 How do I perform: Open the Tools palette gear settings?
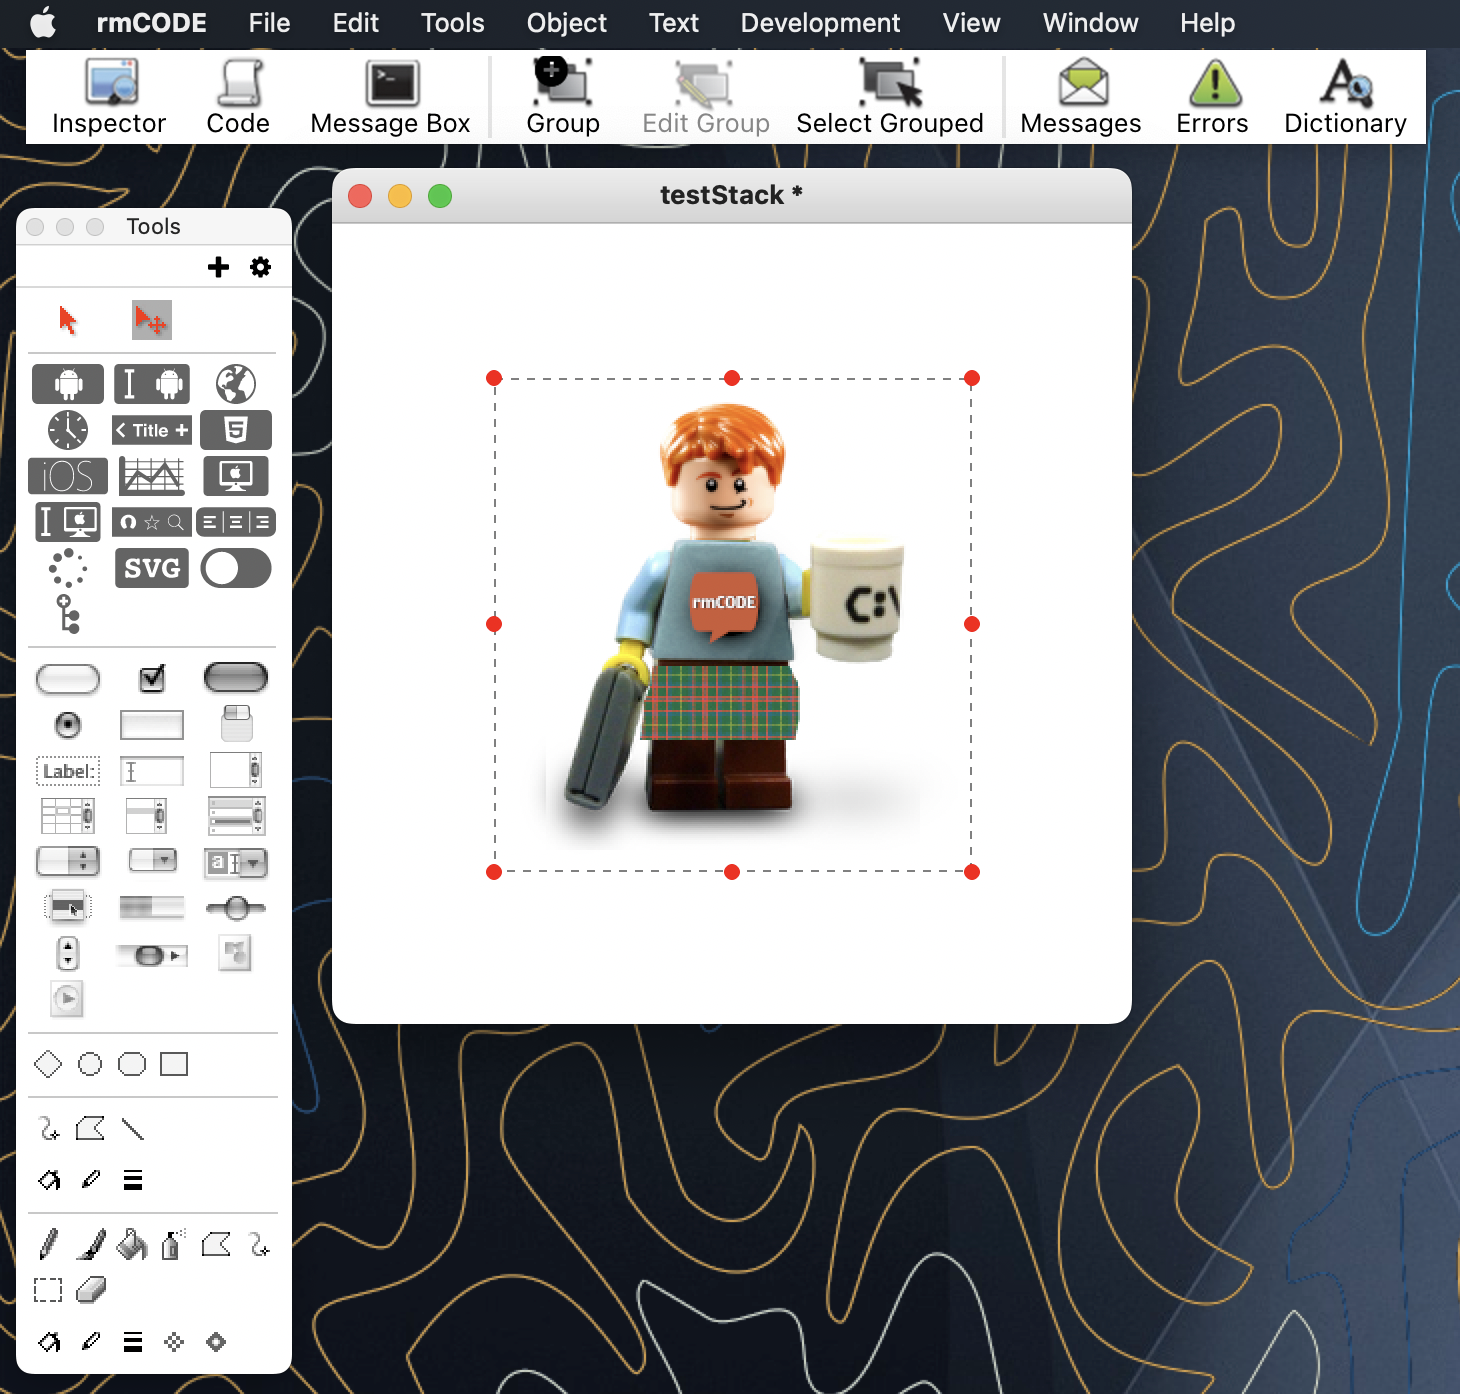click(x=260, y=267)
